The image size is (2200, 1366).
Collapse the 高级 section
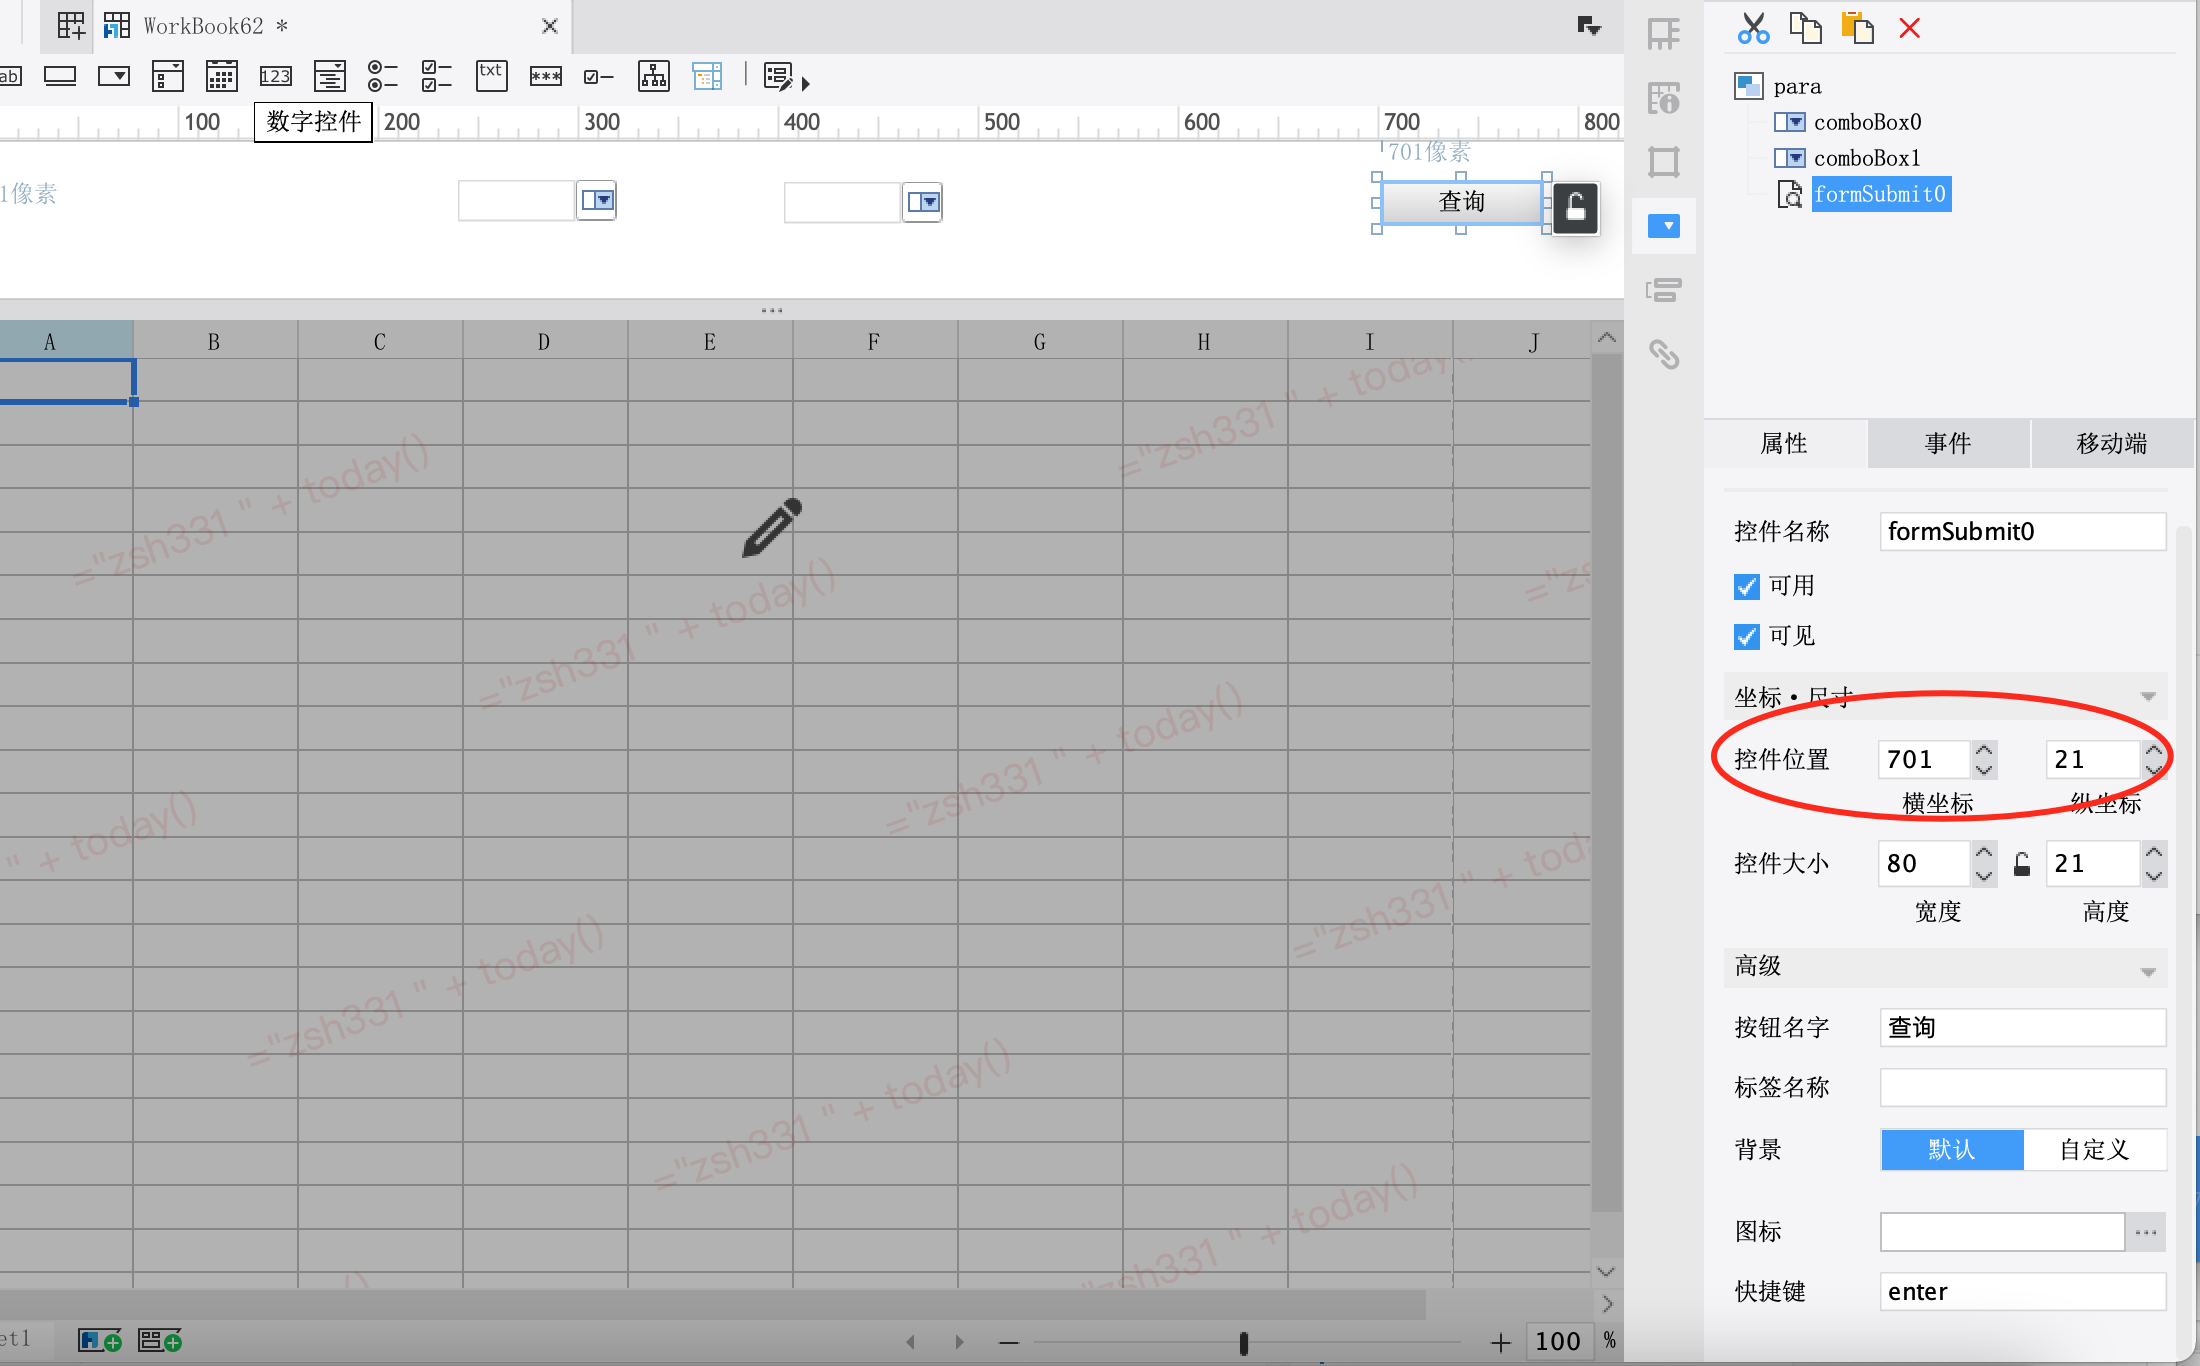click(x=2147, y=972)
